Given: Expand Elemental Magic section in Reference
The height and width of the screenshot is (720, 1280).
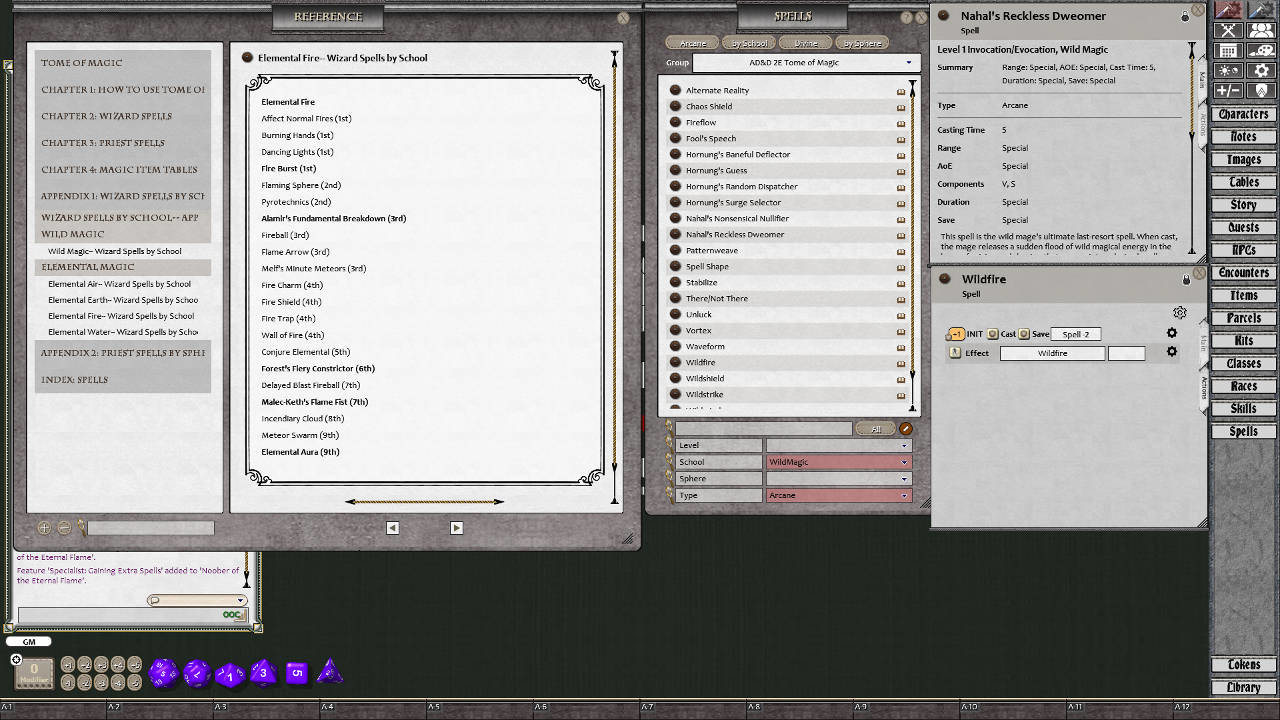Looking at the screenshot, I should click(x=123, y=267).
